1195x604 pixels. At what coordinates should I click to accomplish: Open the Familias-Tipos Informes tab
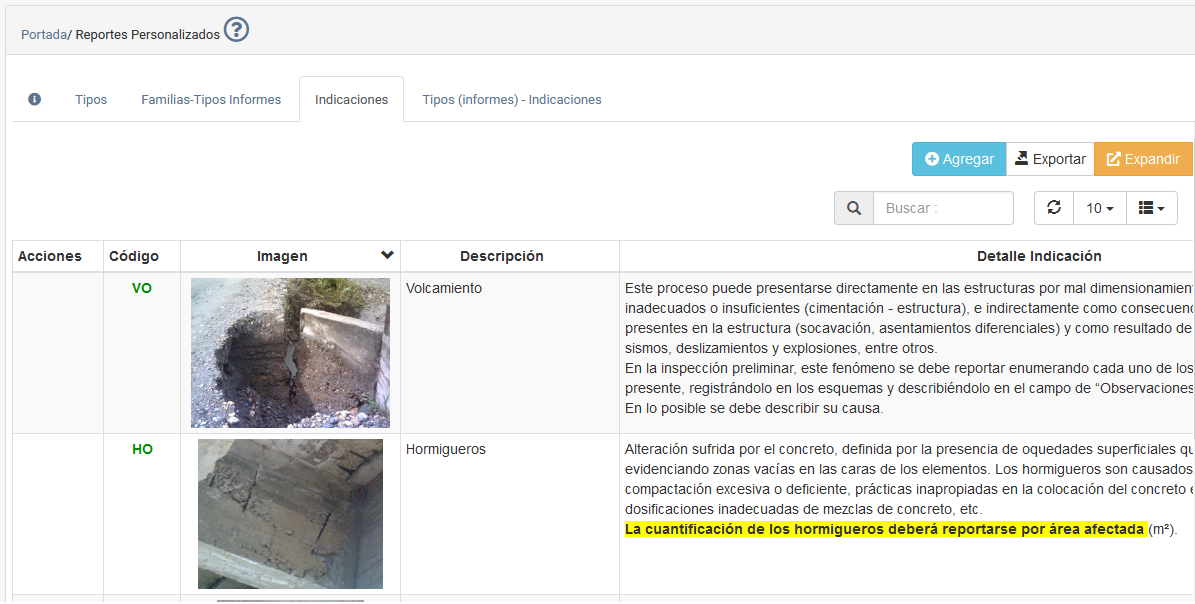(x=211, y=100)
